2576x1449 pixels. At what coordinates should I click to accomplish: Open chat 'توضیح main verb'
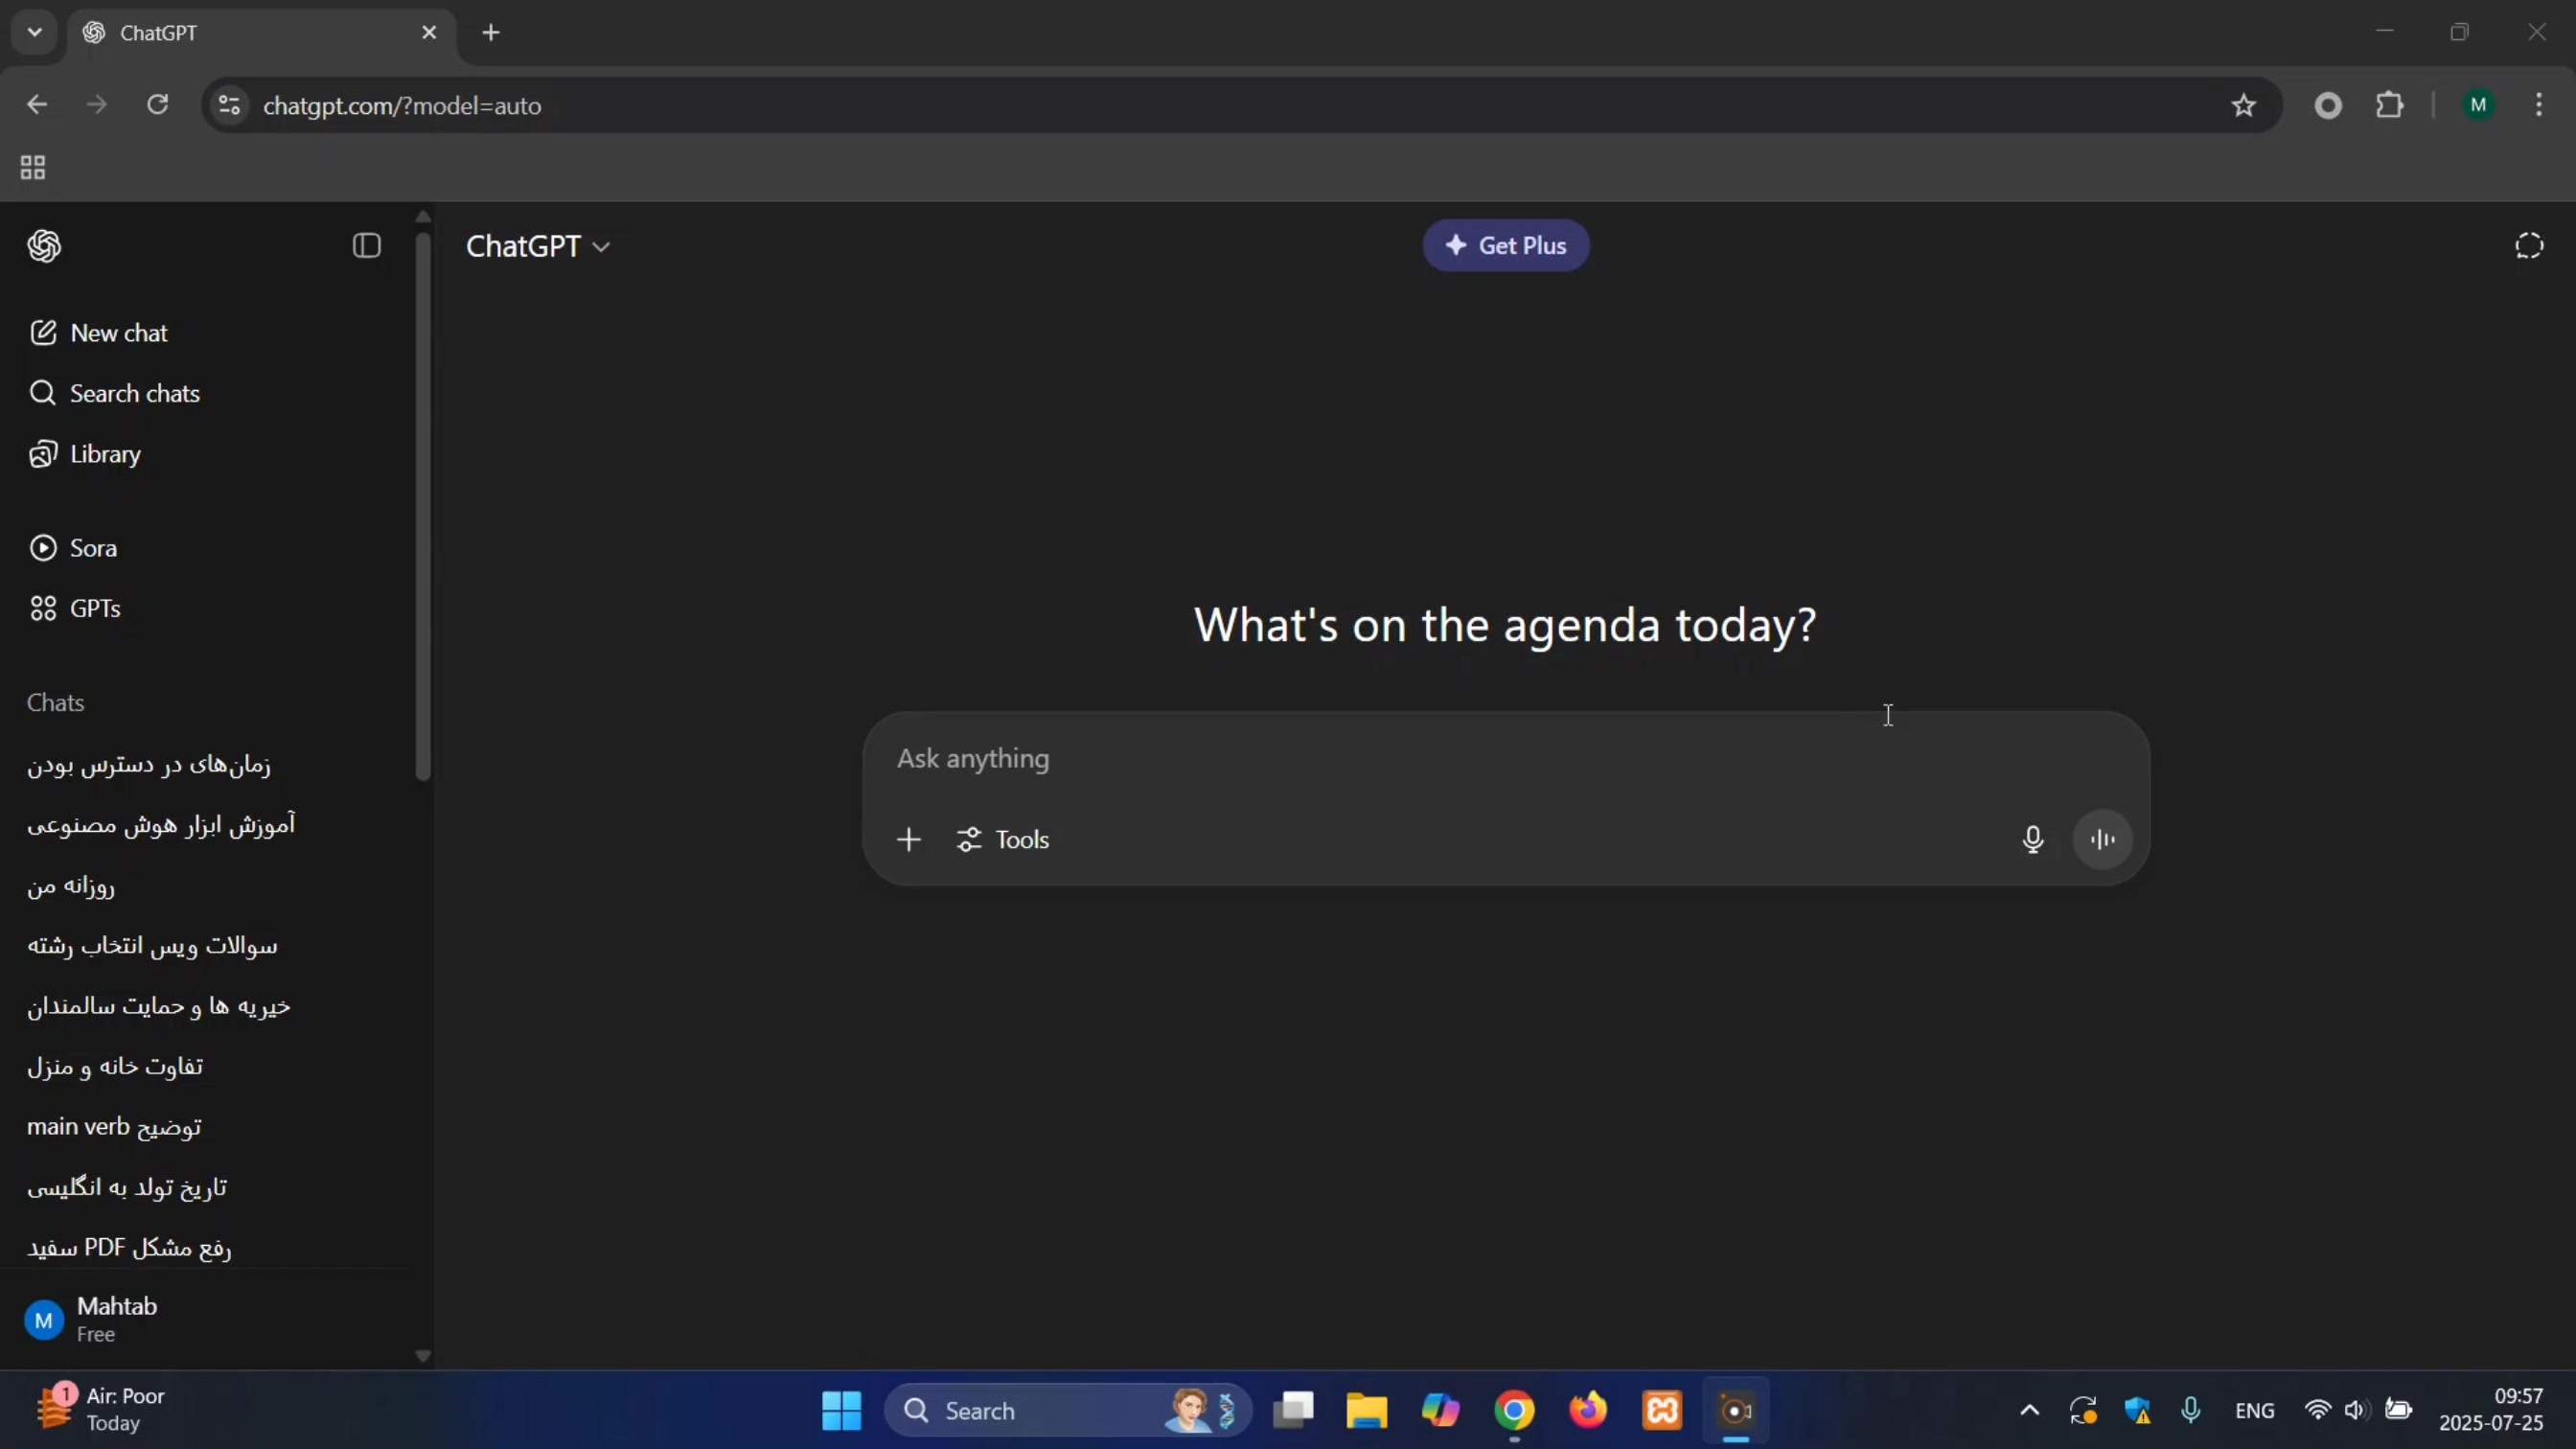pyautogui.click(x=114, y=1127)
